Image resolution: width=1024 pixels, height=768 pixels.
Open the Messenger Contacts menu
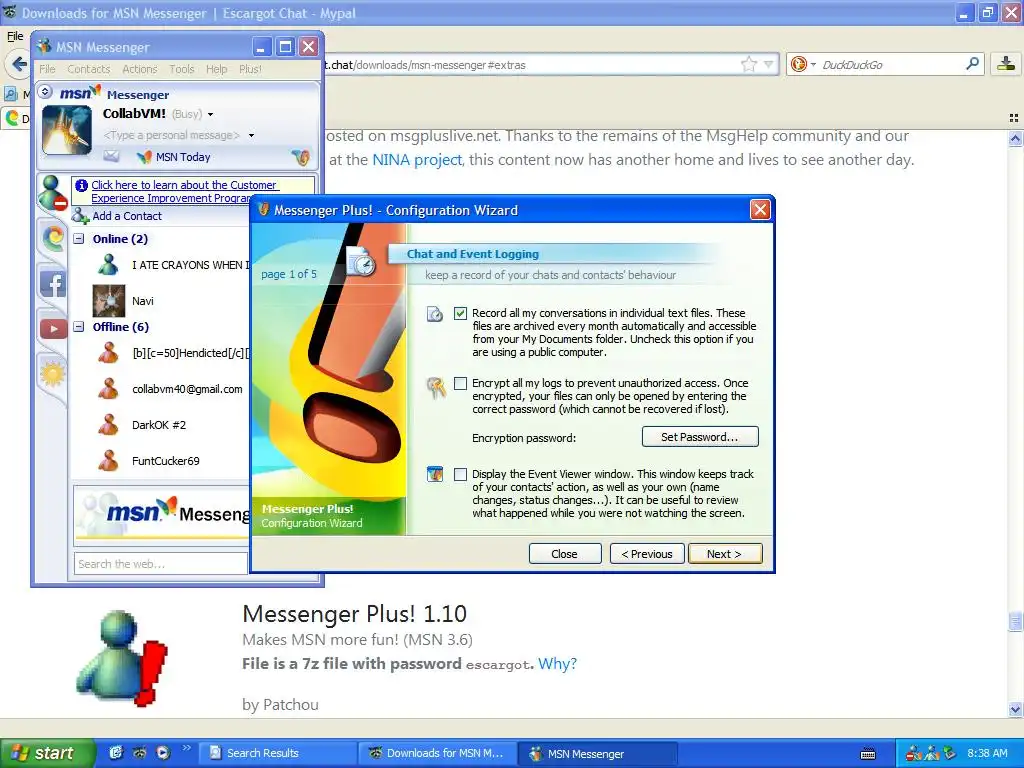click(x=88, y=69)
